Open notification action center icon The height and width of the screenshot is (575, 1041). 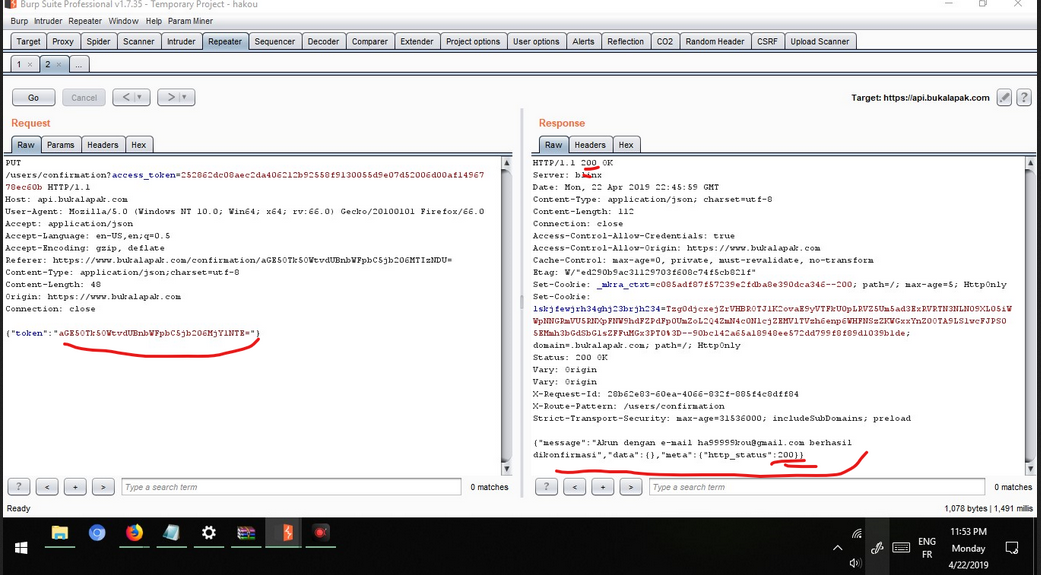1012,548
